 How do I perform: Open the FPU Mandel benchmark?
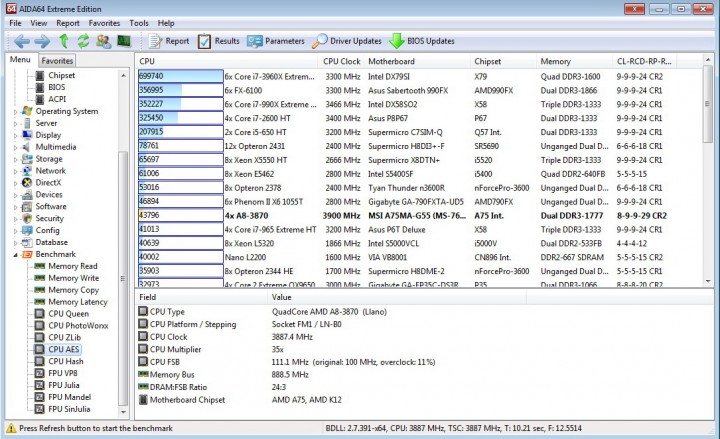pos(69,397)
